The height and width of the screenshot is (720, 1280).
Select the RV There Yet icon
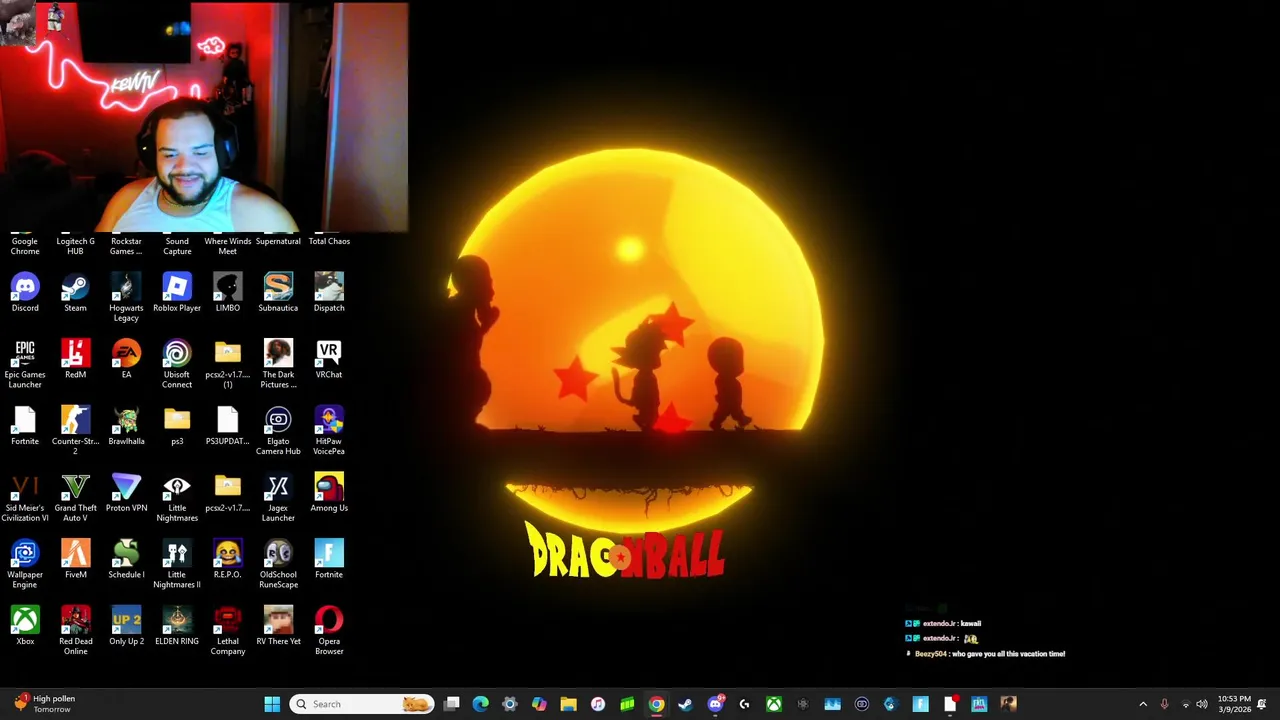[278, 626]
